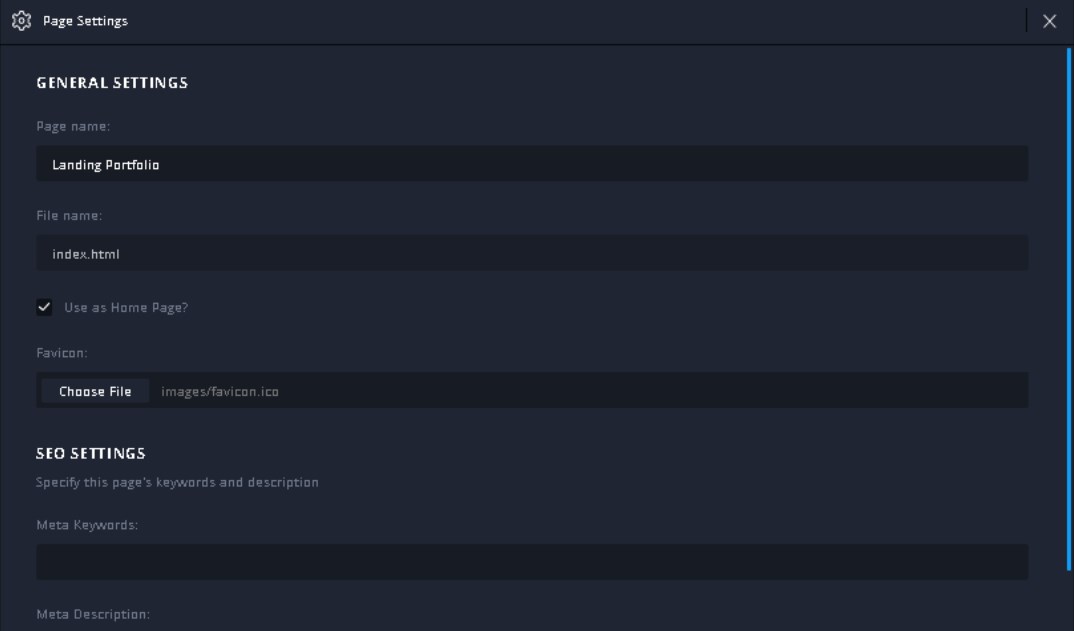Viewport: 1074px width, 631px height.
Task: Click the 'Page name:' field label
Action: pyautogui.click(x=73, y=127)
